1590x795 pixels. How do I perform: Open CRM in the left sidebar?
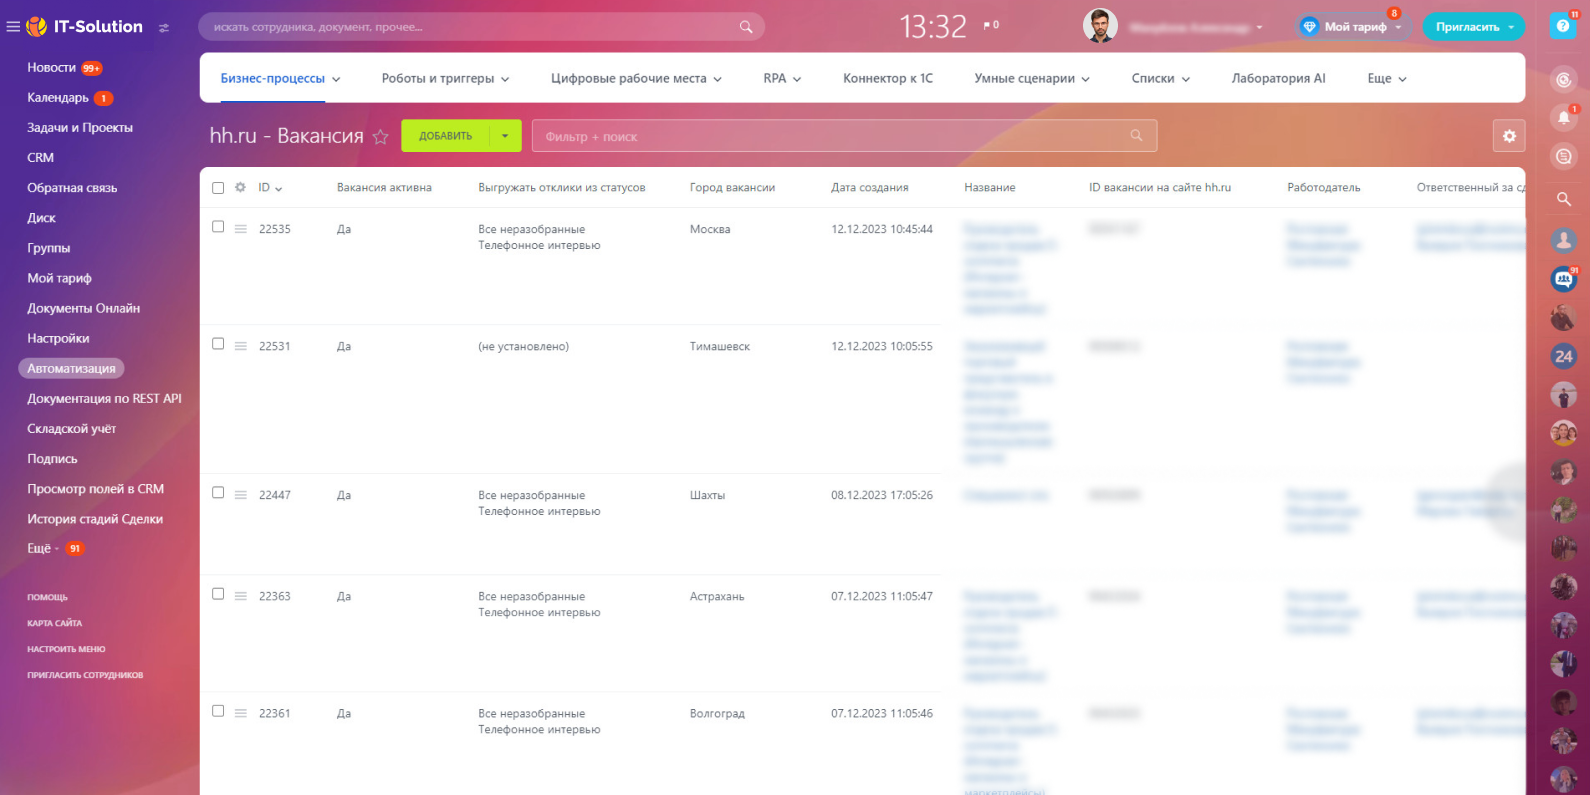pos(41,158)
